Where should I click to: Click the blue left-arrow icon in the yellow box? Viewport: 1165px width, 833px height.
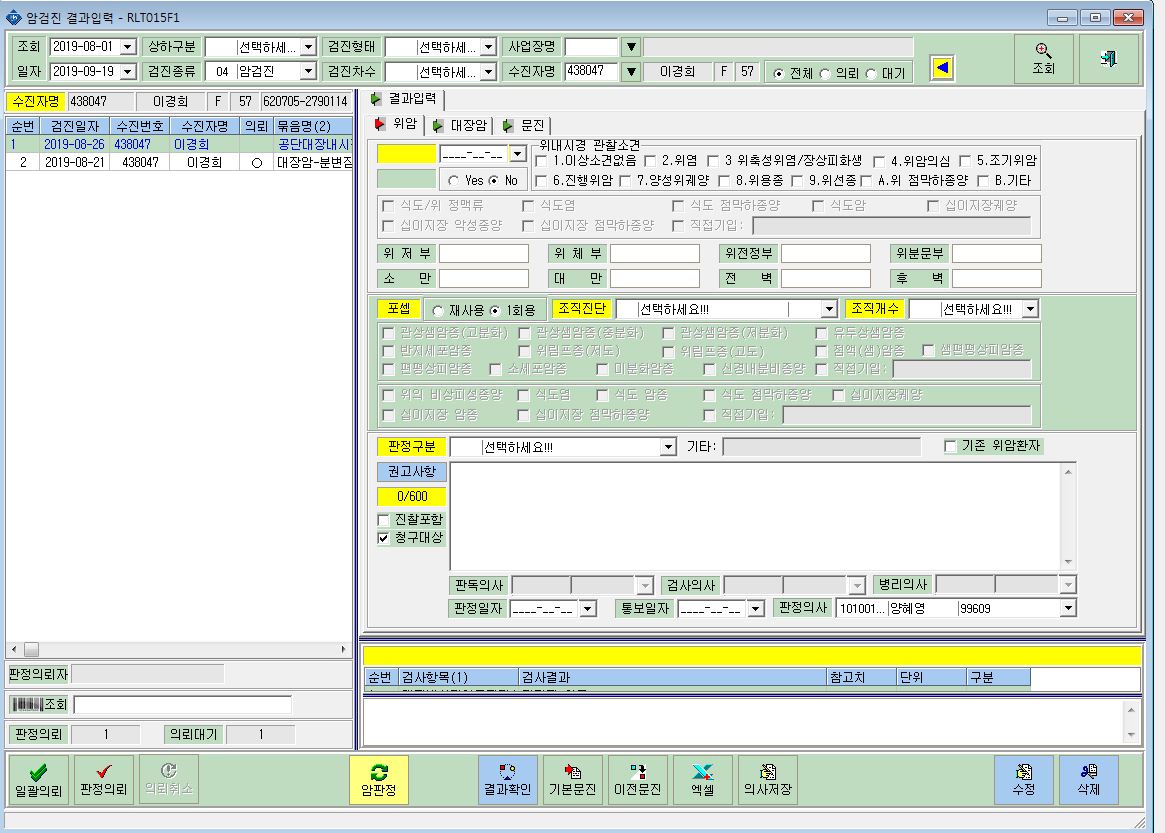(942, 68)
